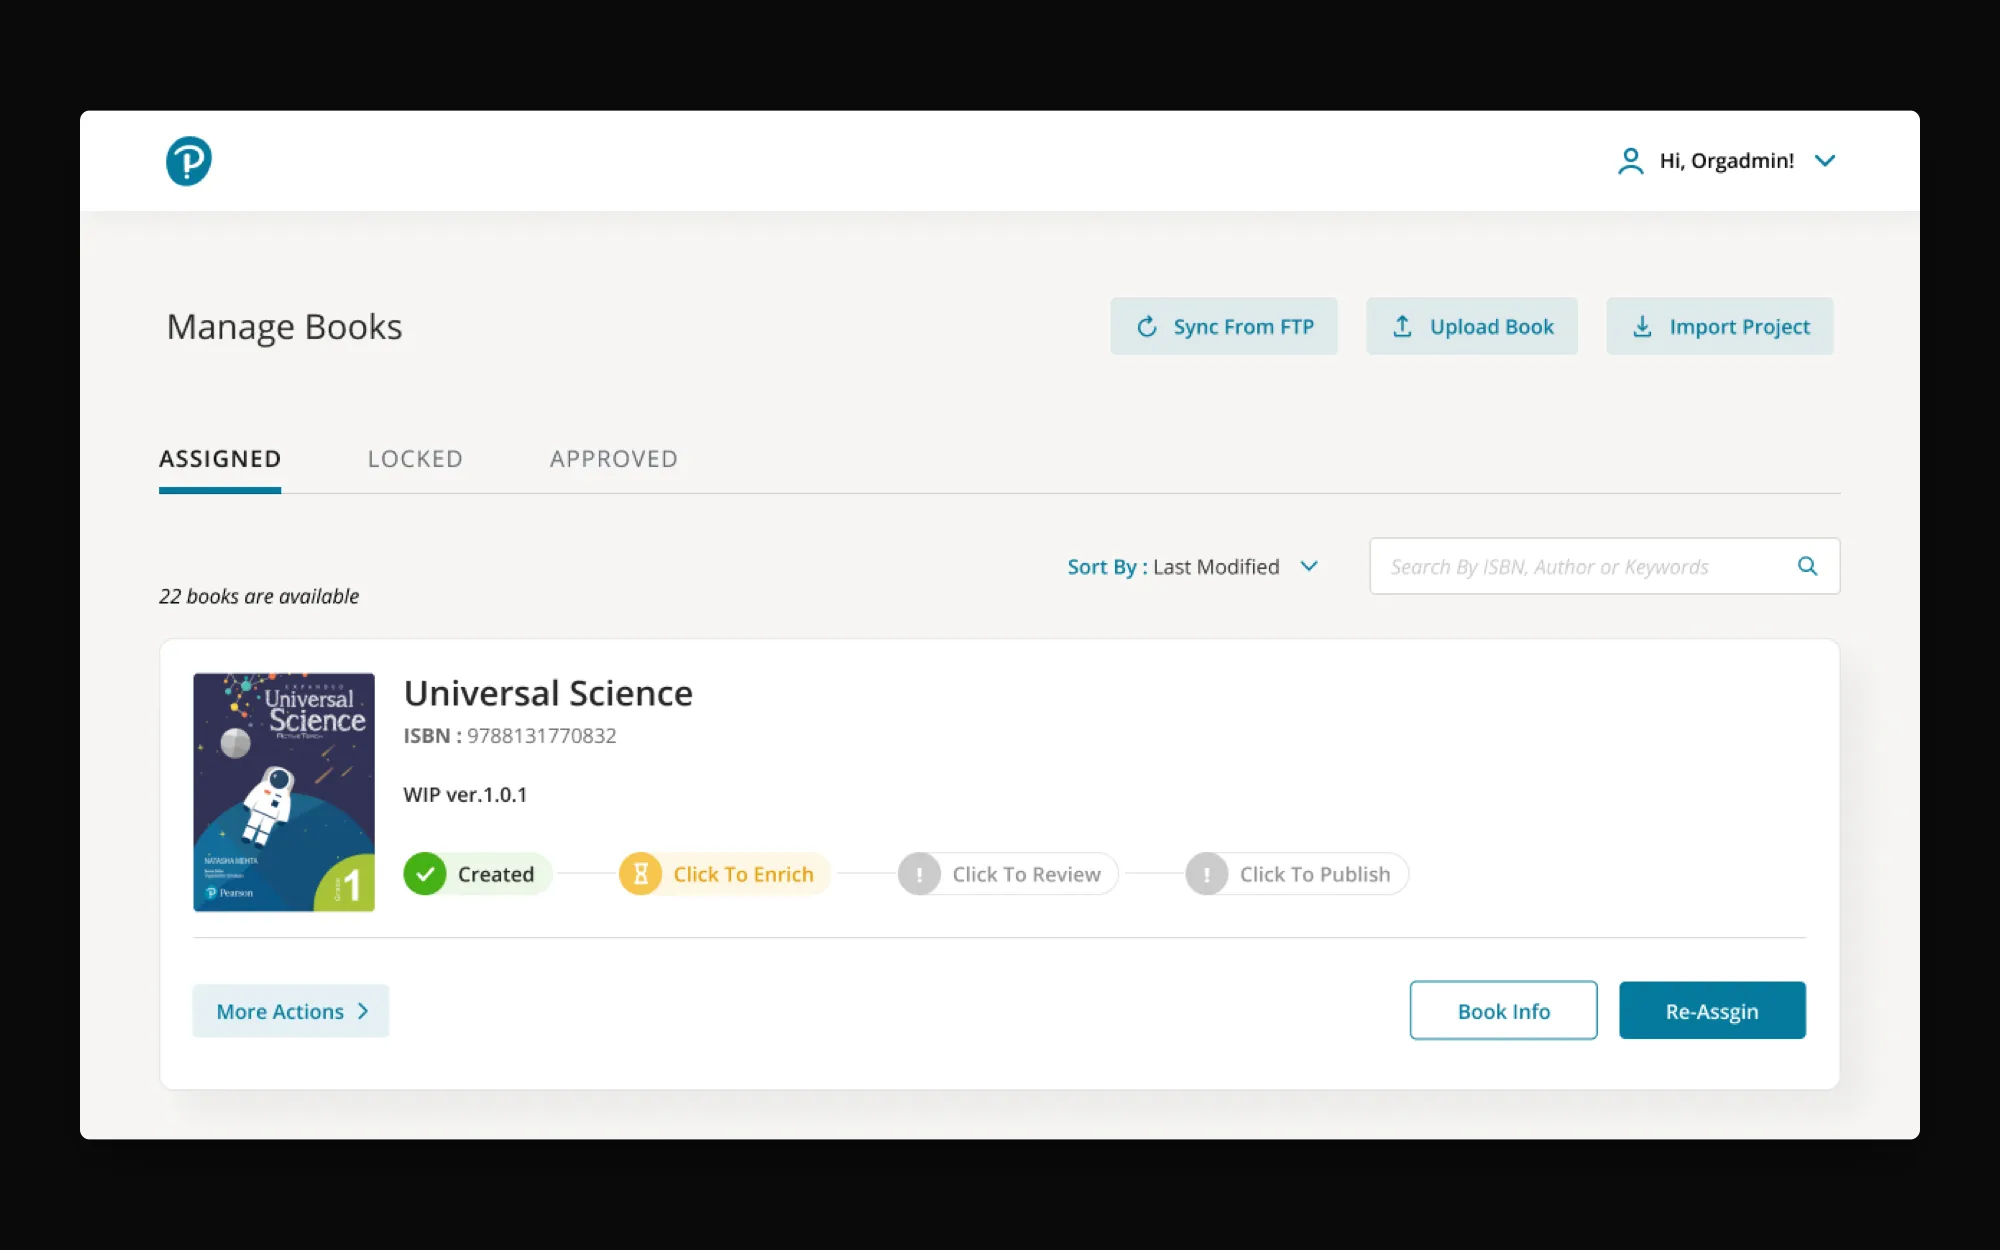The image size is (2000, 1250).
Task: Open the Sort By Last Modified dropdown
Action: click(x=1193, y=567)
